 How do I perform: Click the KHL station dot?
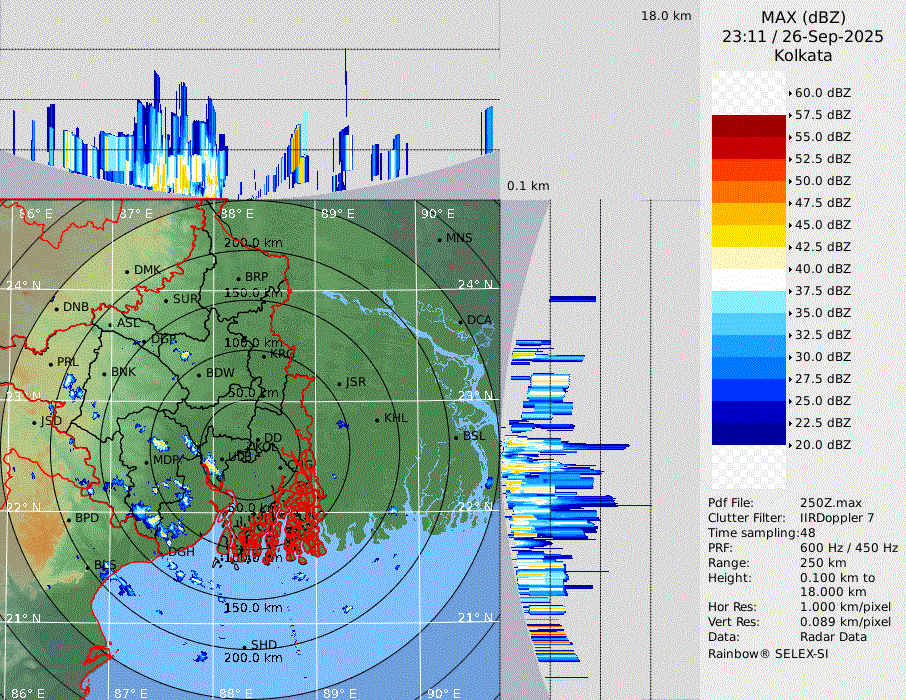click(x=377, y=419)
